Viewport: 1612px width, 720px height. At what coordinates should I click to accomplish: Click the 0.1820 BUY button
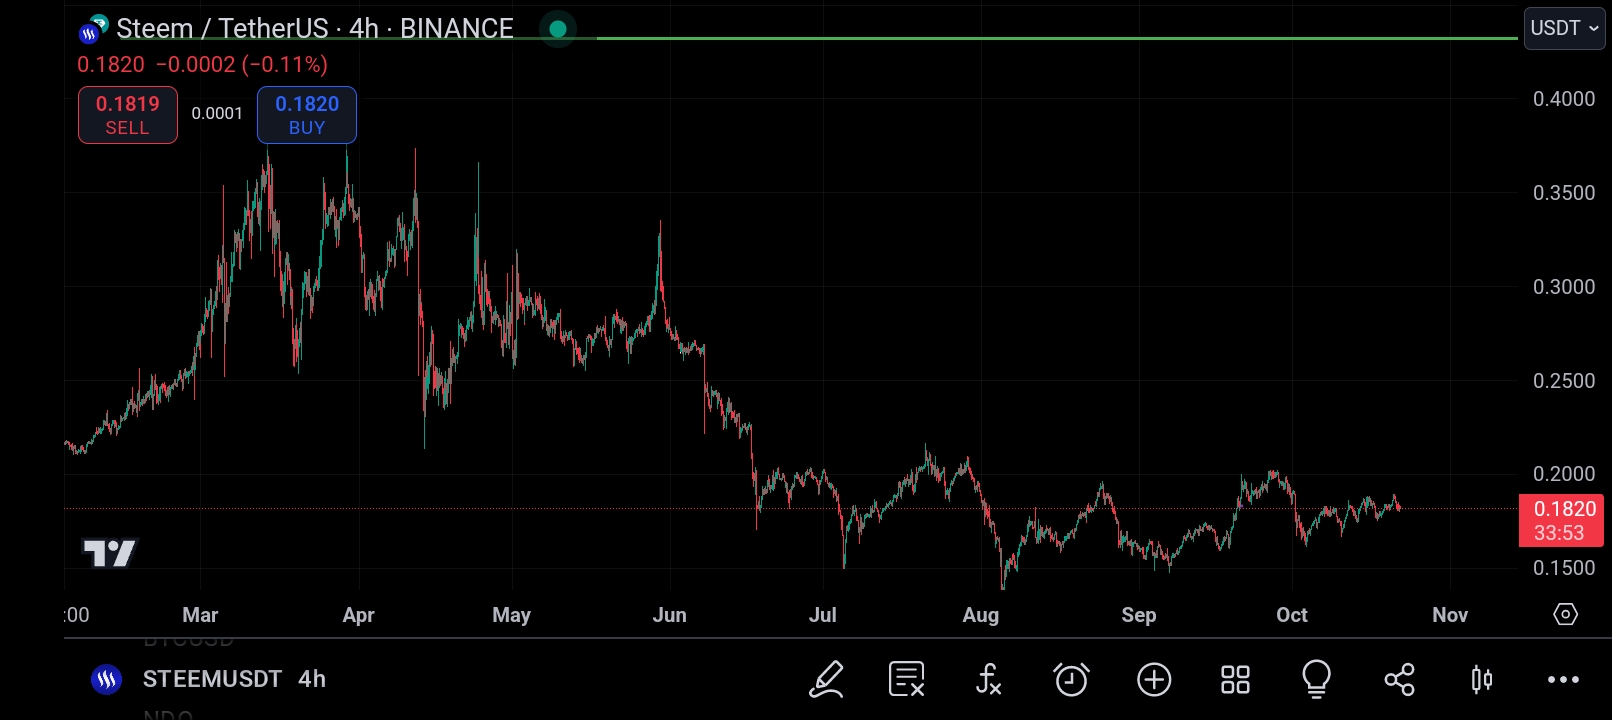click(307, 115)
